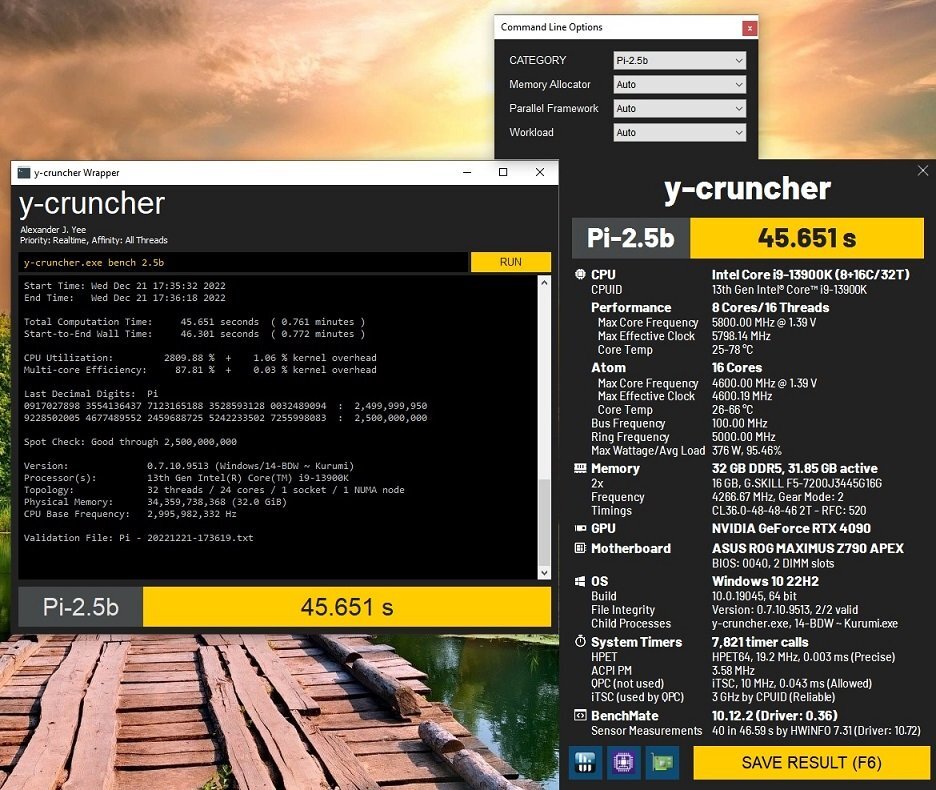This screenshot has width=936, height=790.
Task: Click the OS Windows logo icon
Action: pos(580,581)
